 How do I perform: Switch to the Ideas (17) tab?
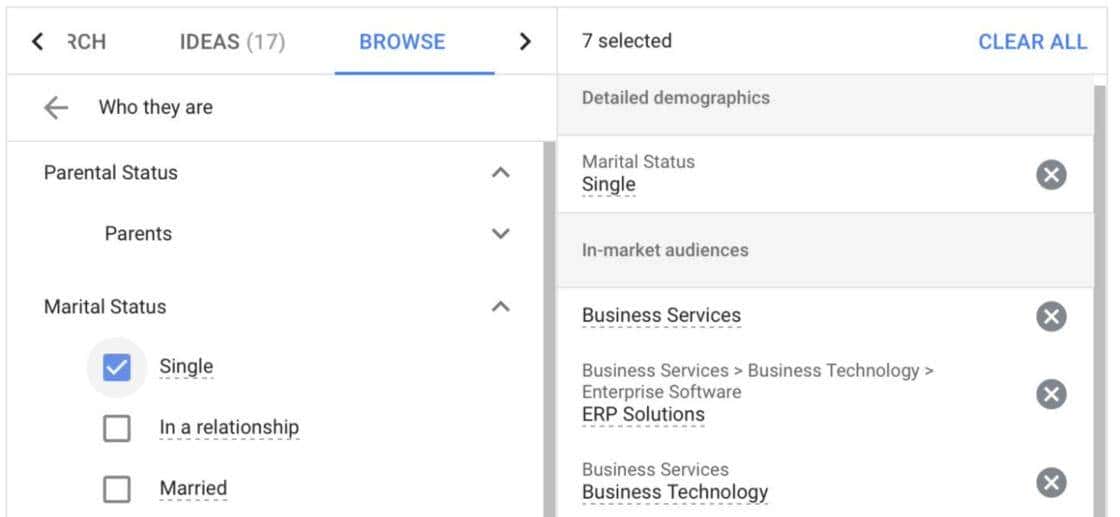(x=232, y=42)
